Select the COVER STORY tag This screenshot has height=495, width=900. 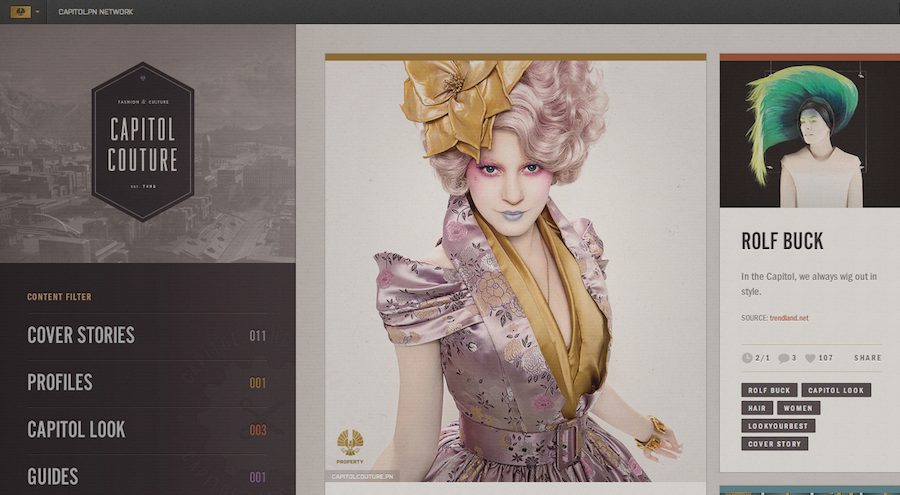[774, 444]
